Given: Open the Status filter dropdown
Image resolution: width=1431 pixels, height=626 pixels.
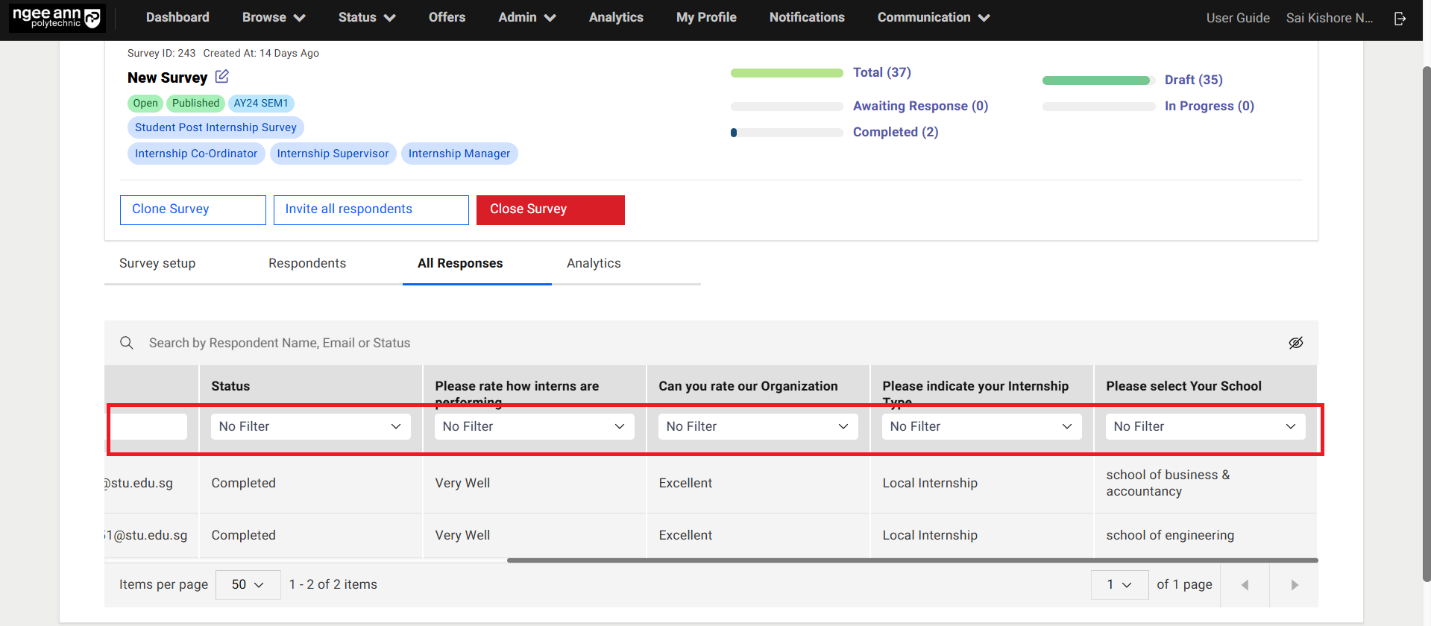Looking at the screenshot, I should 310,427.
